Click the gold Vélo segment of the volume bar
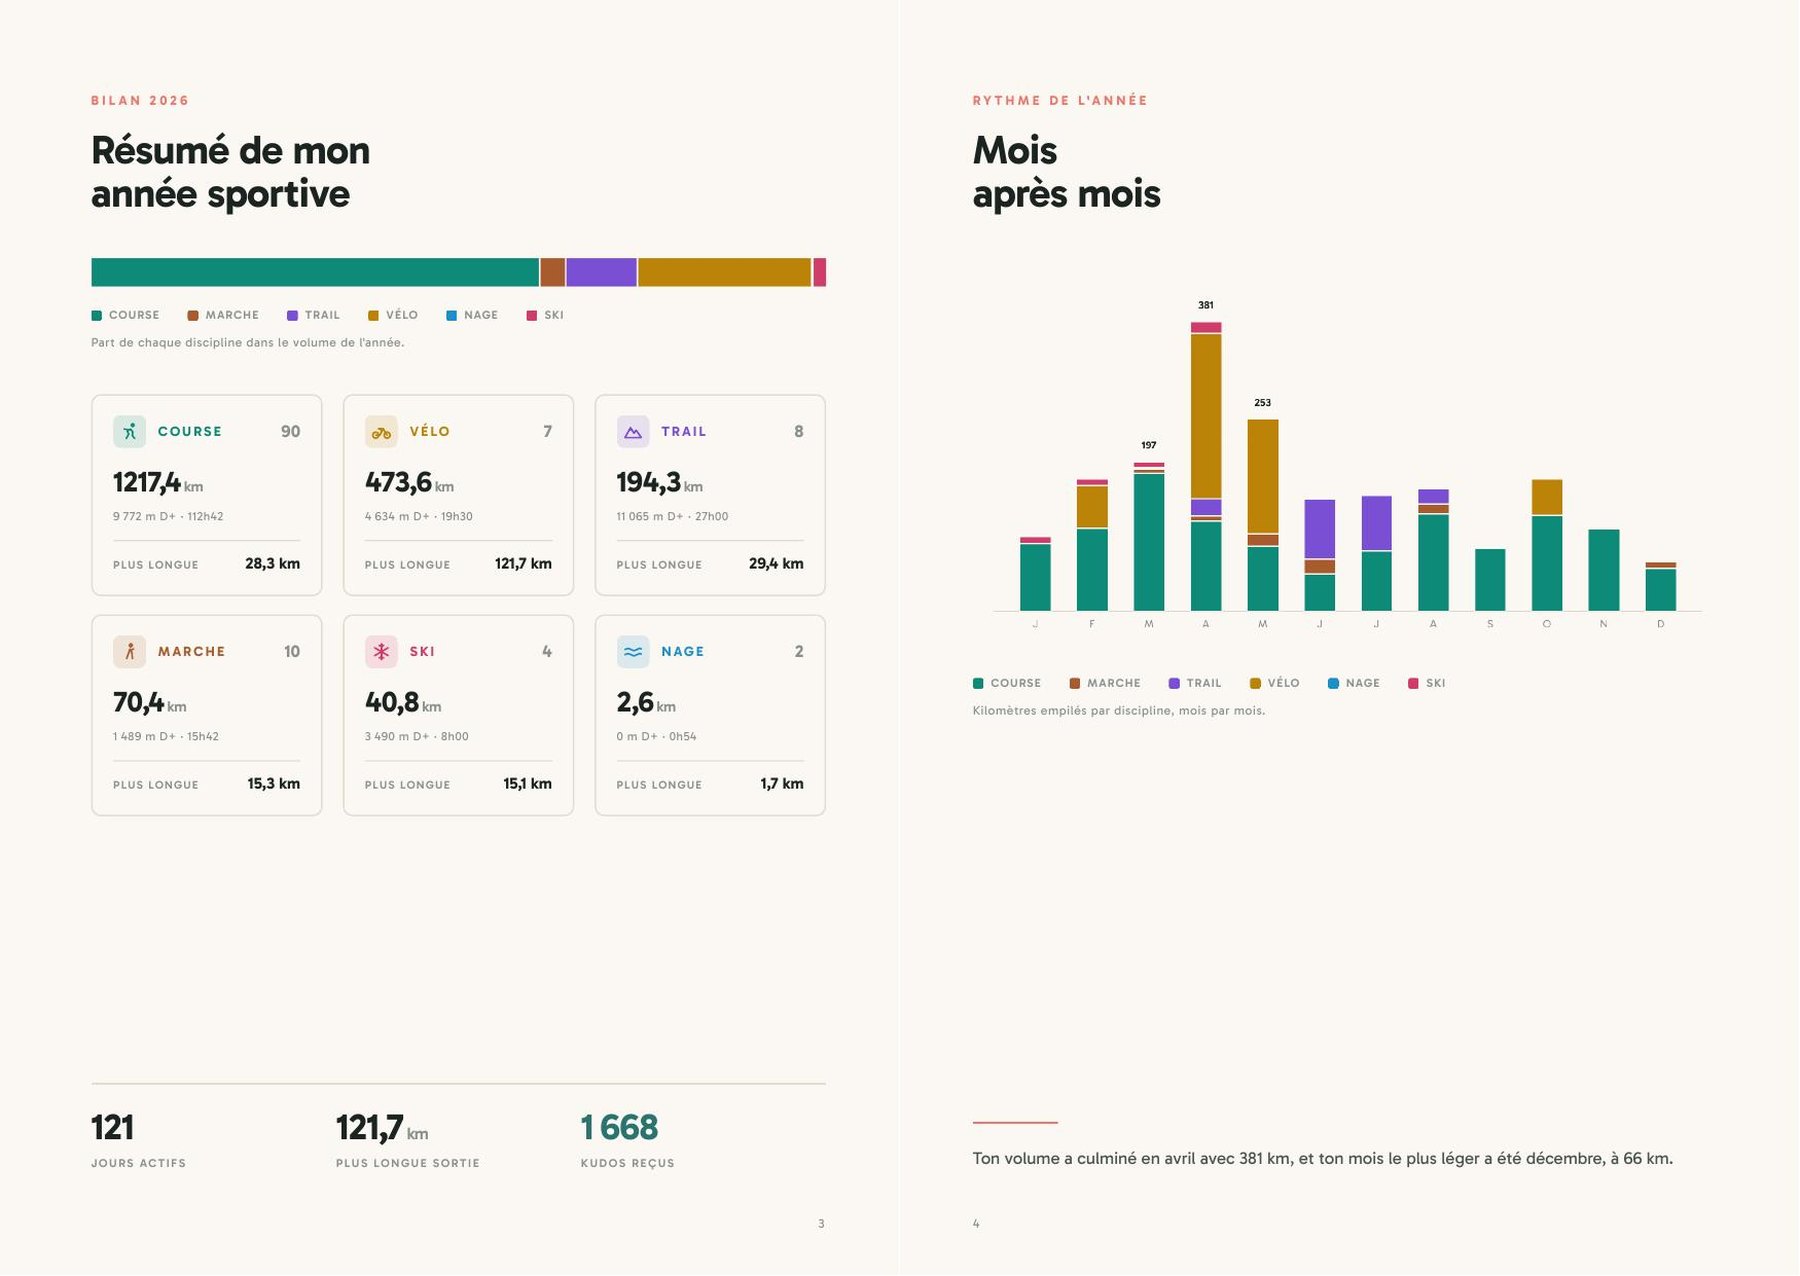The height and width of the screenshot is (1276, 1800). pyautogui.click(x=724, y=272)
